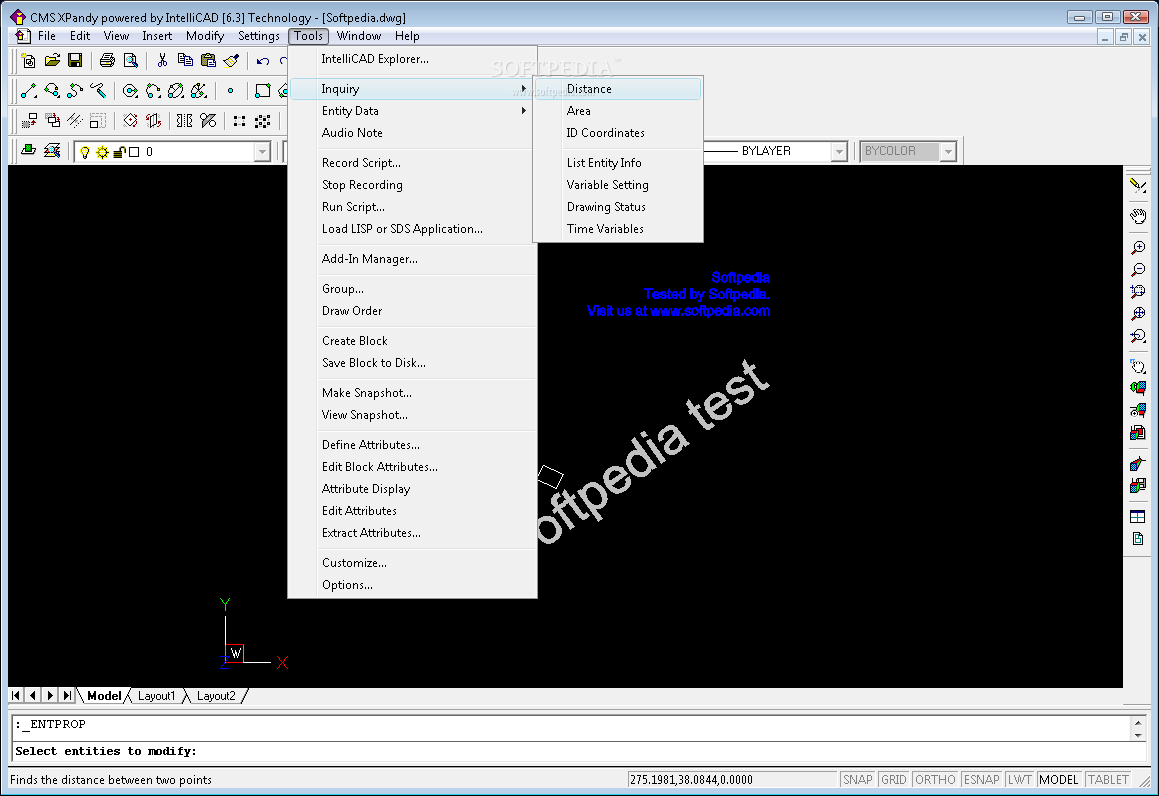Image resolution: width=1159 pixels, height=796 pixels.
Task: Click the Rotate entities icon
Action: click(131, 120)
